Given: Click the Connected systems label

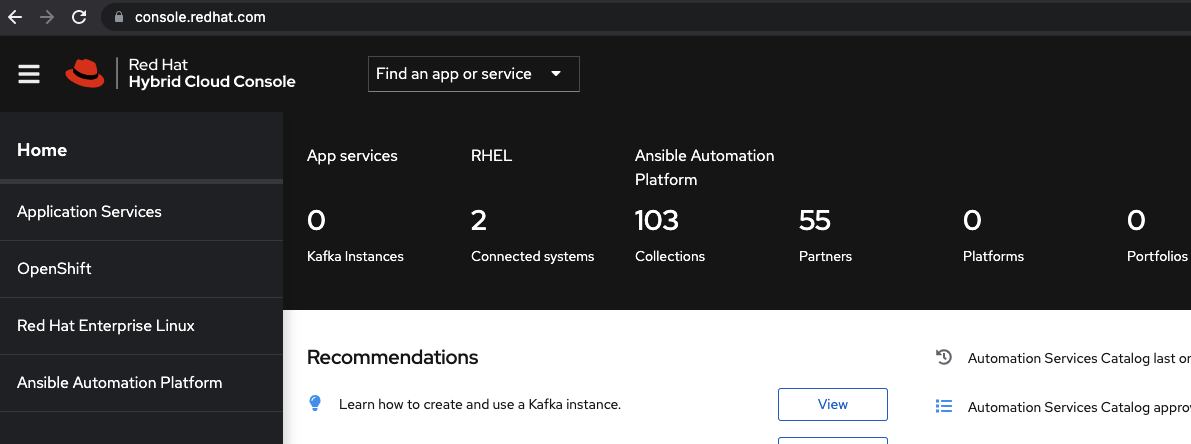Looking at the screenshot, I should [532, 257].
